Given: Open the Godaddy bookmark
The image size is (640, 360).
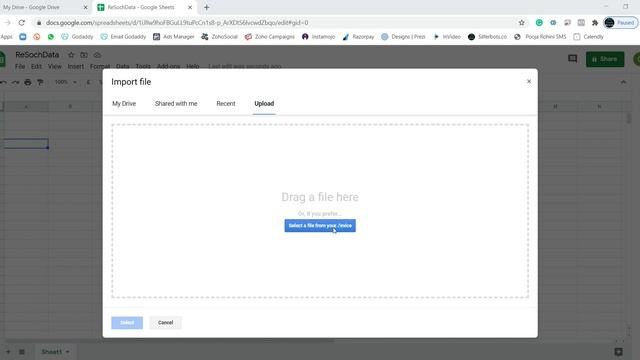Looking at the screenshot, I should click(78, 37).
